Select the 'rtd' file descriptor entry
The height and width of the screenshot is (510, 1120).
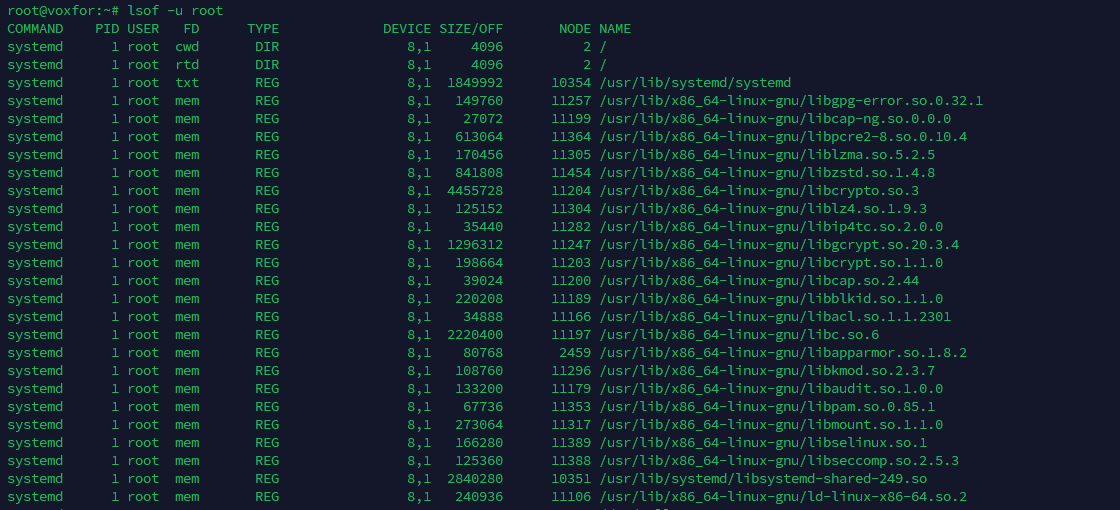[x=187, y=65]
